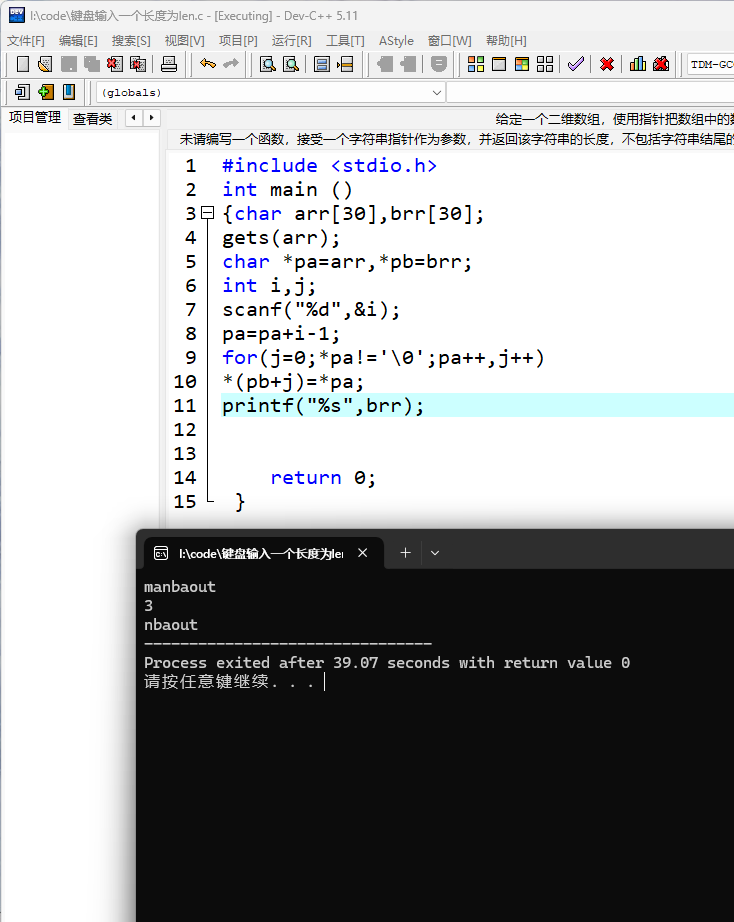
Task: Click the document icon left of green plus
Action: (22, 92)
